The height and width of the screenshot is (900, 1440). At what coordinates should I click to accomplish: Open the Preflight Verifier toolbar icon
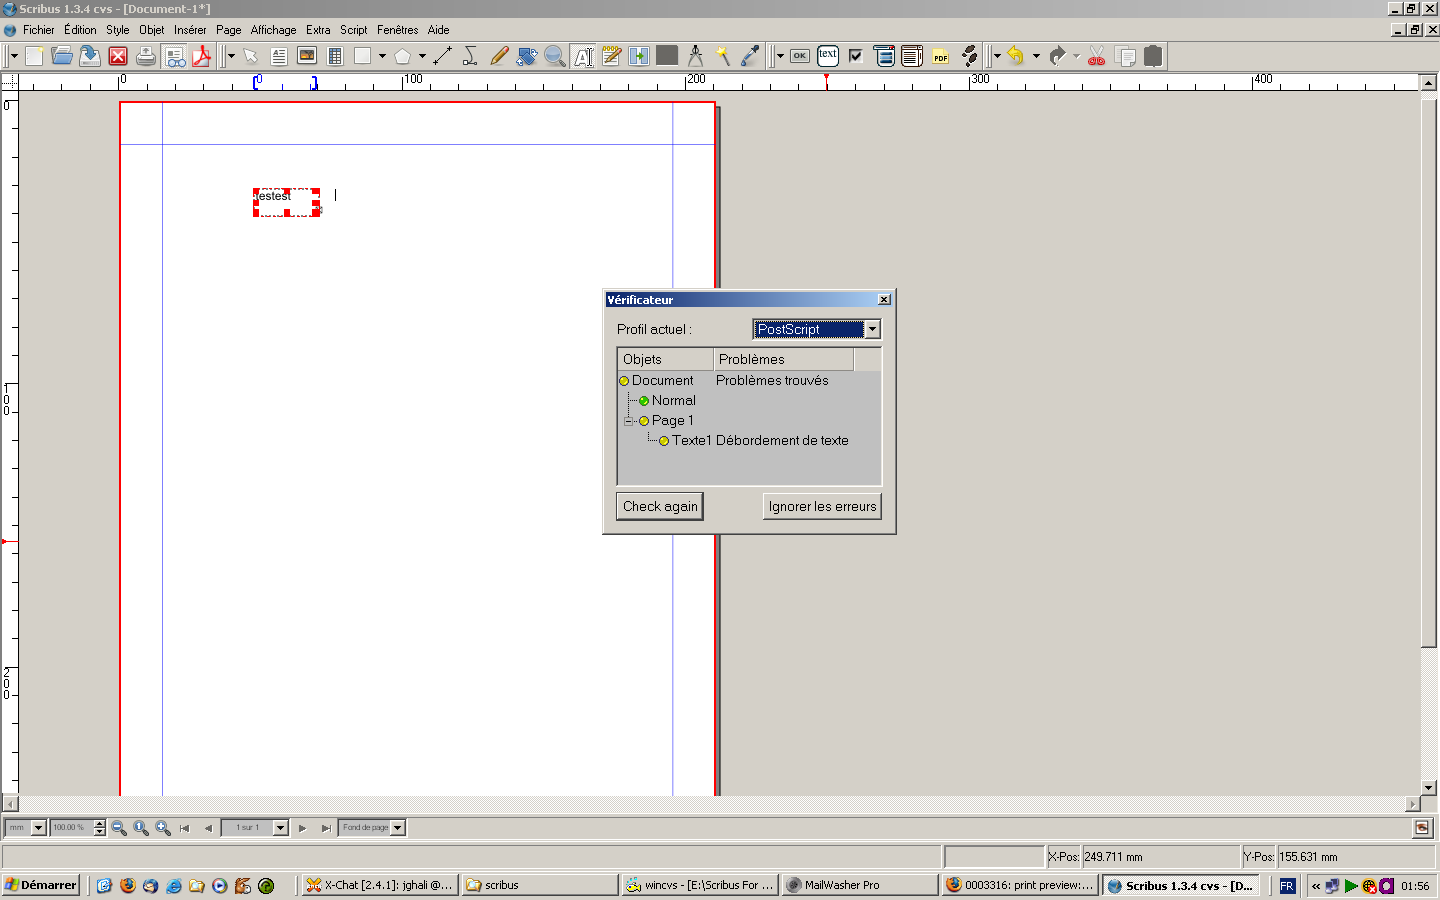pyautogui.click(x=175, y=57)
